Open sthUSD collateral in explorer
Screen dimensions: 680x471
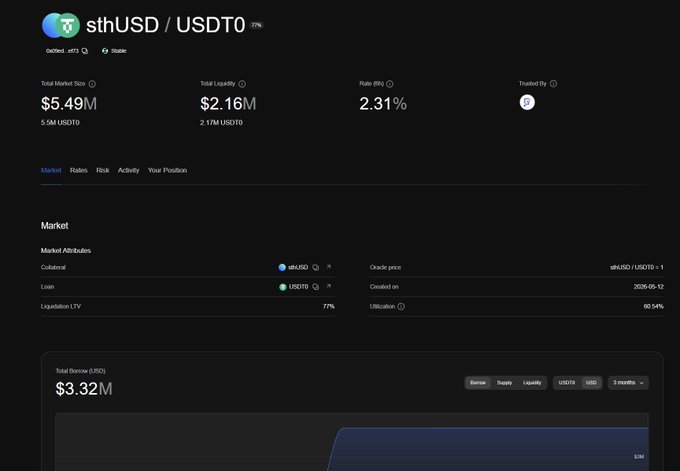(x=329, y=267)
